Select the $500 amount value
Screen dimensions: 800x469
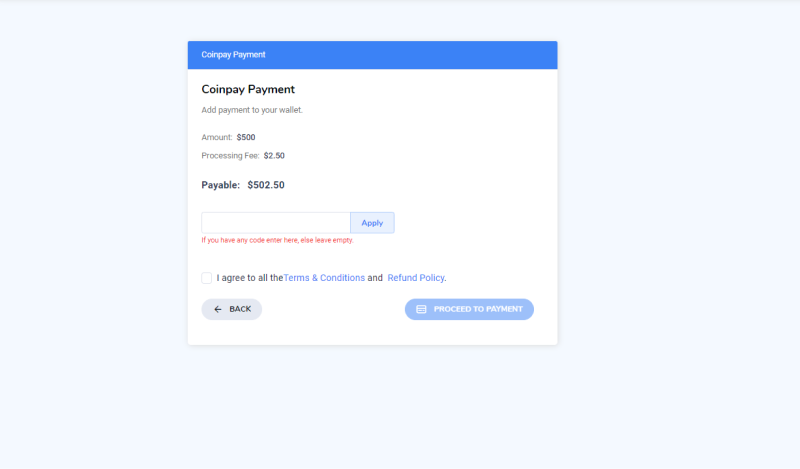pos(246,137)
